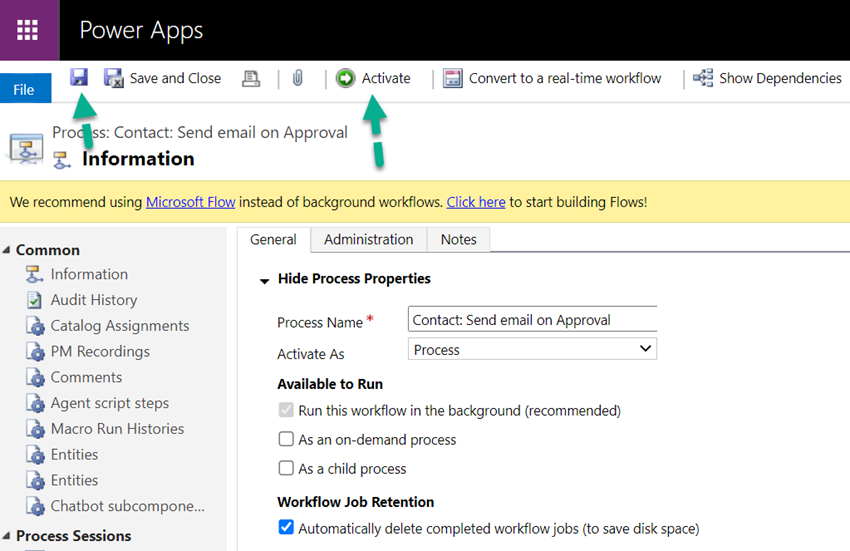Toggle Run this workflow in the background checkbox
Image resolution: width=850 pixels, height=551 pixels.
[286, 410]
